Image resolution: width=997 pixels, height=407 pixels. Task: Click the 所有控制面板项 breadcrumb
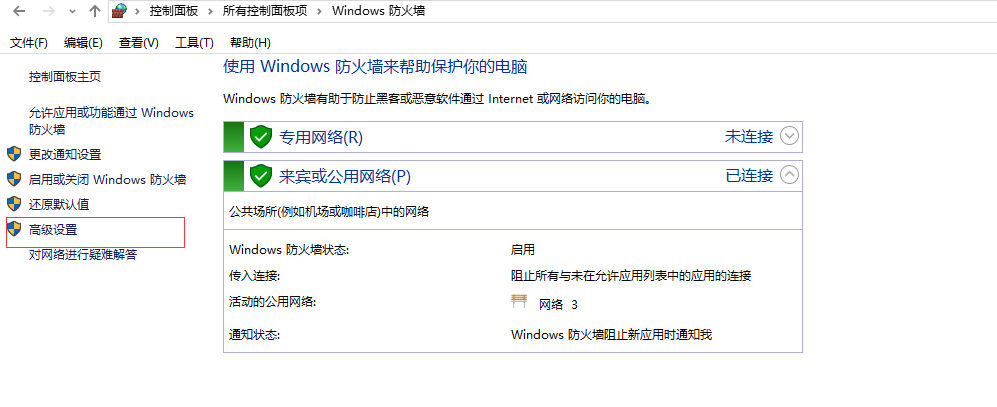pyautogui.click(x=265, y=11)
